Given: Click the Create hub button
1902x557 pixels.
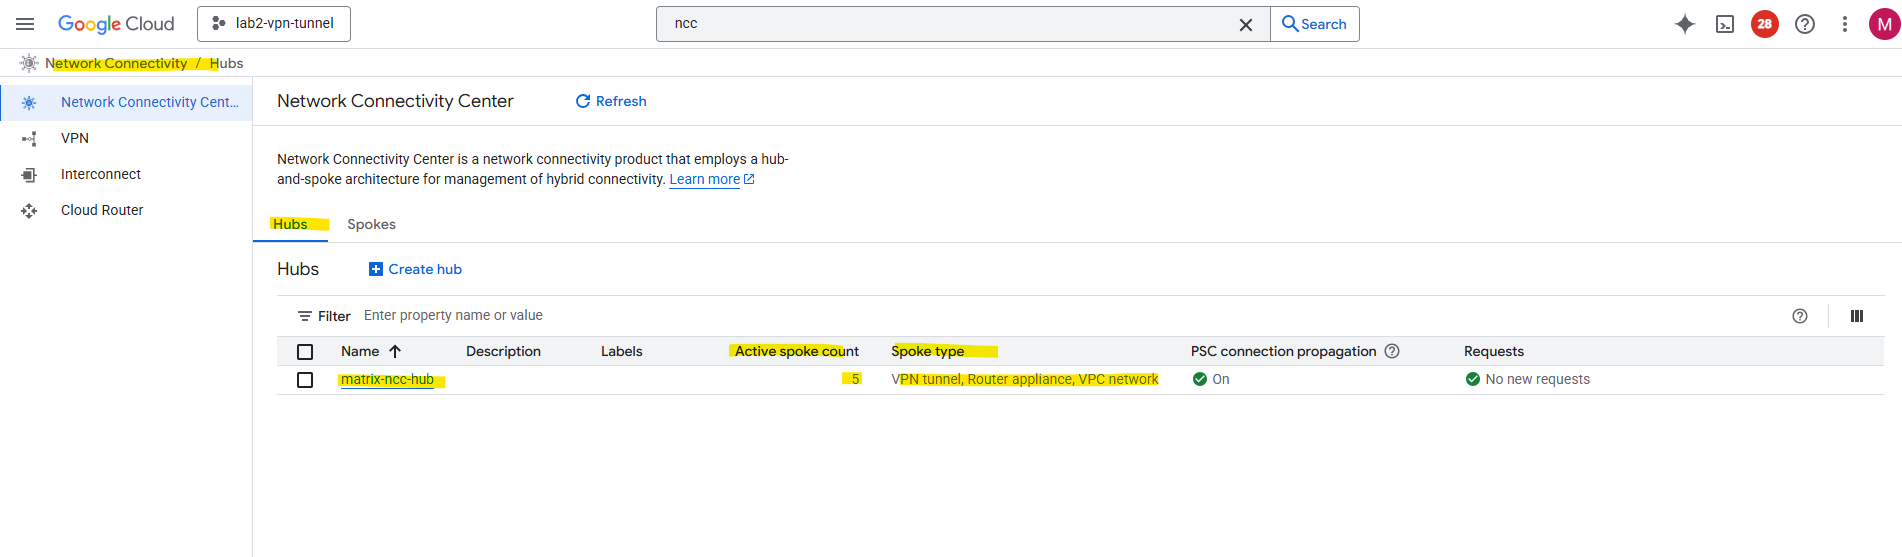Looking at the screenshot, I should pos(415,269).
